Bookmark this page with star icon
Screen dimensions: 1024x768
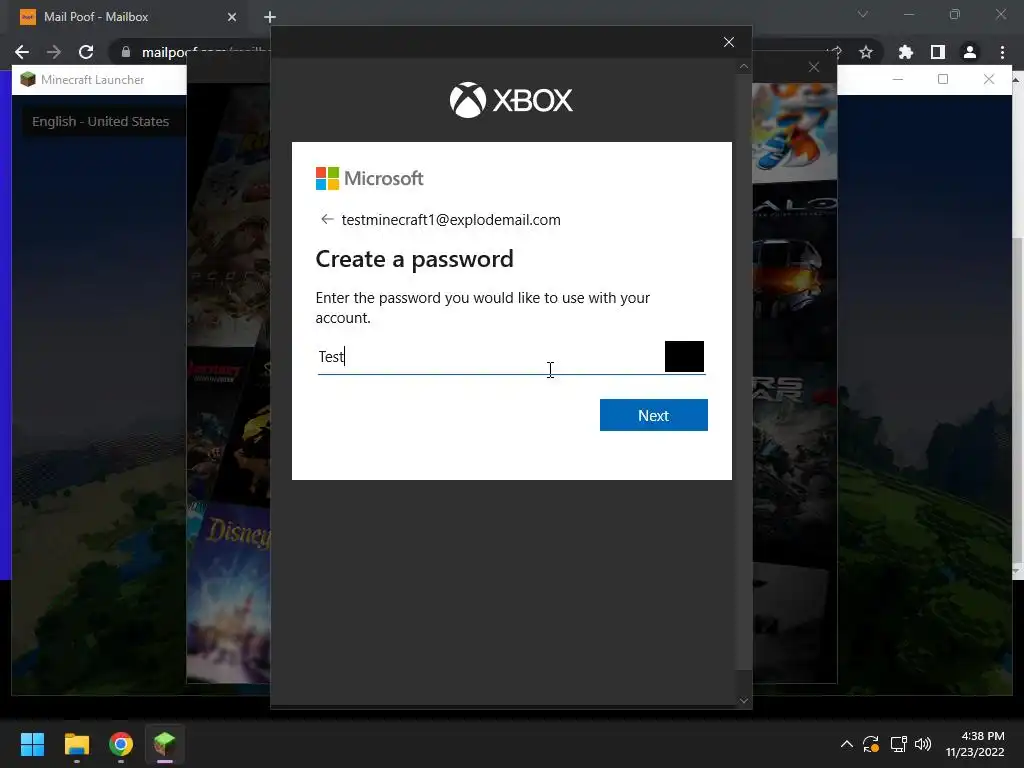coord(866,52)
